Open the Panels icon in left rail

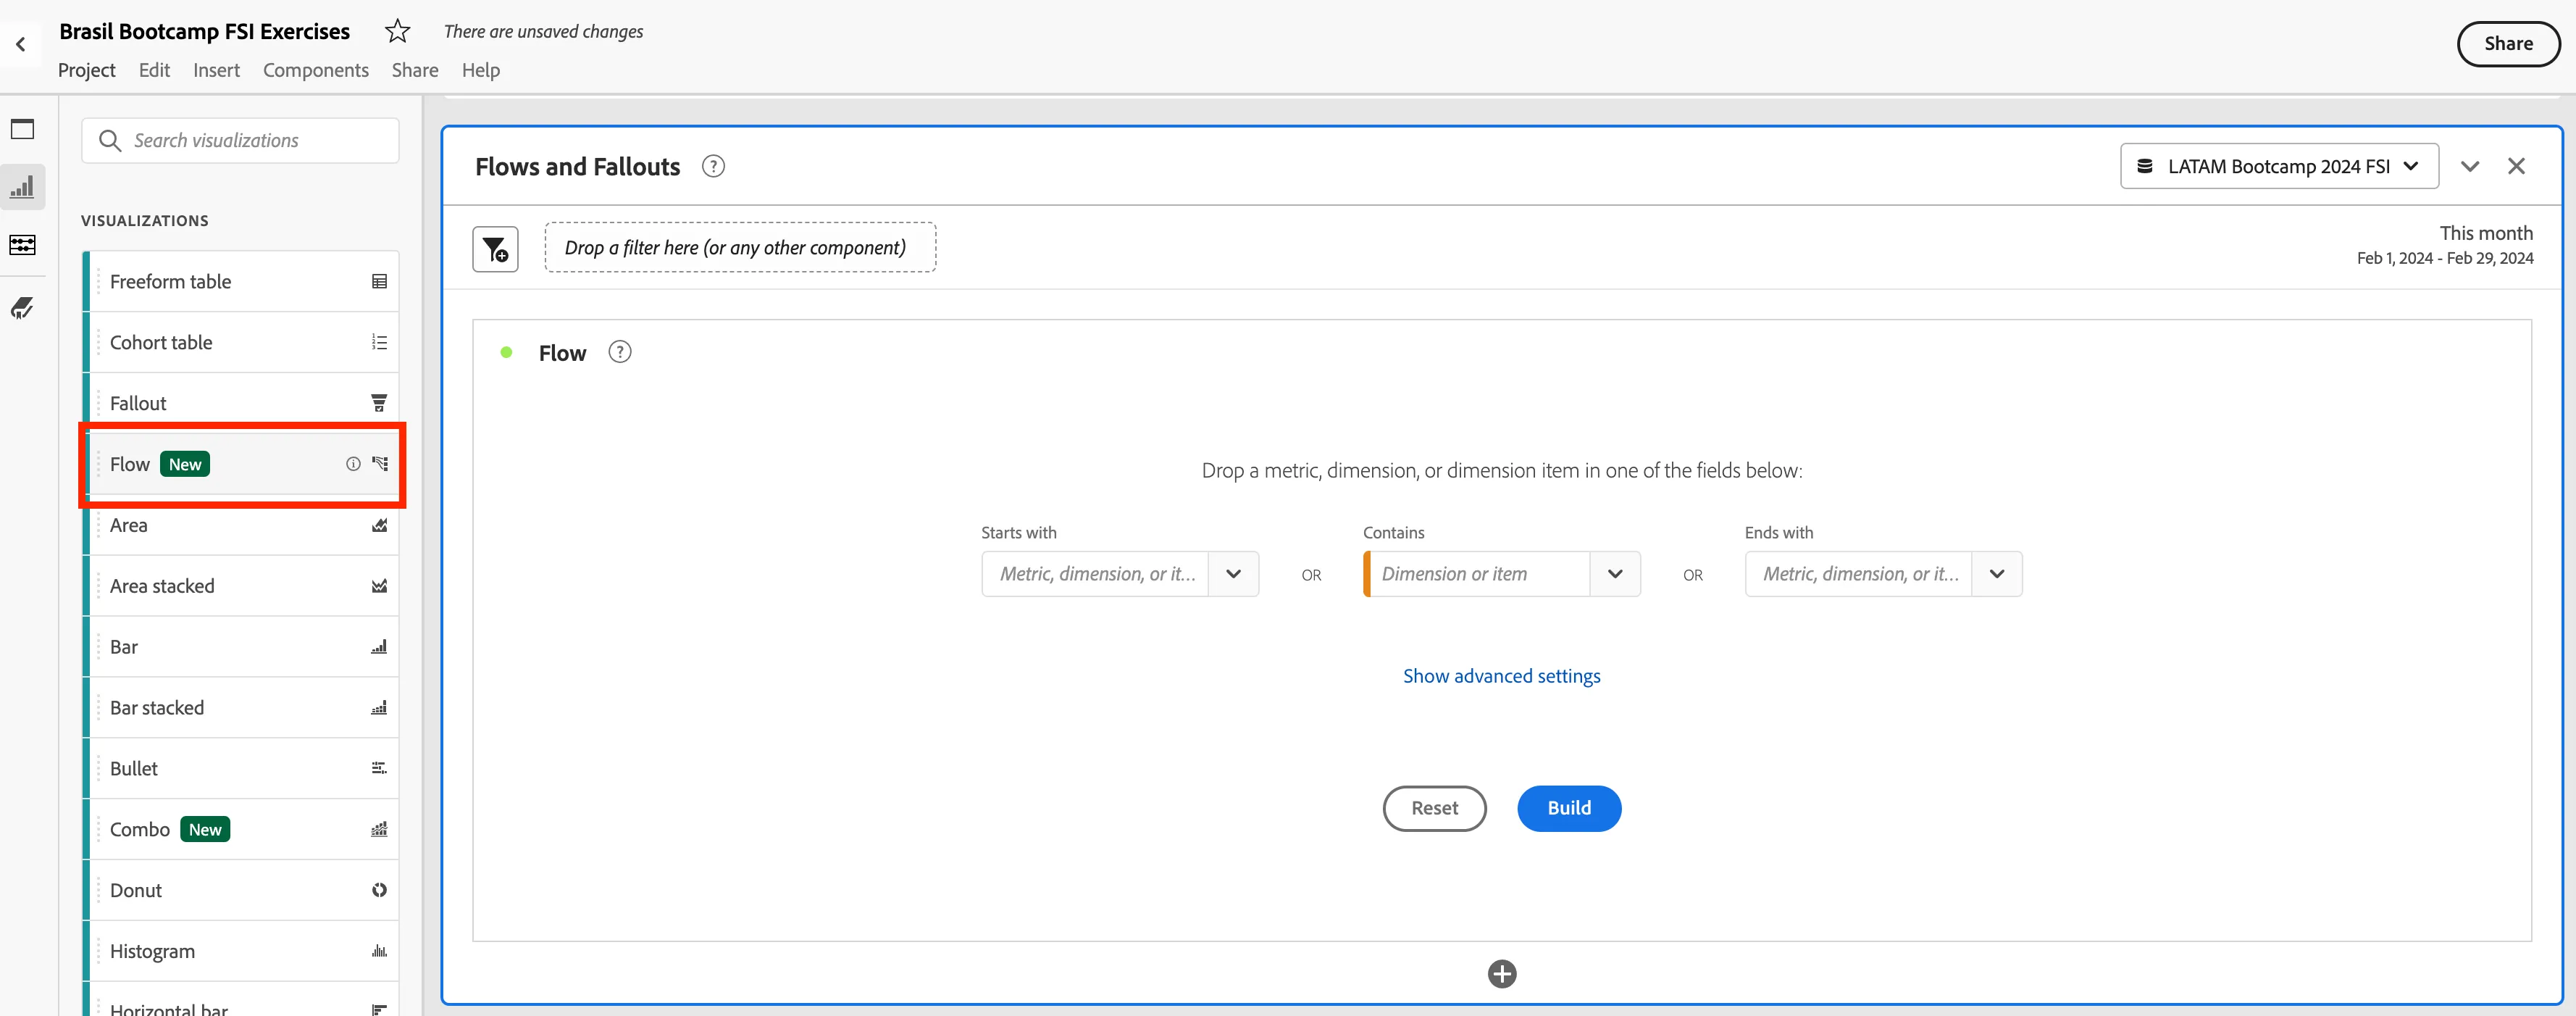click(22, 129)
